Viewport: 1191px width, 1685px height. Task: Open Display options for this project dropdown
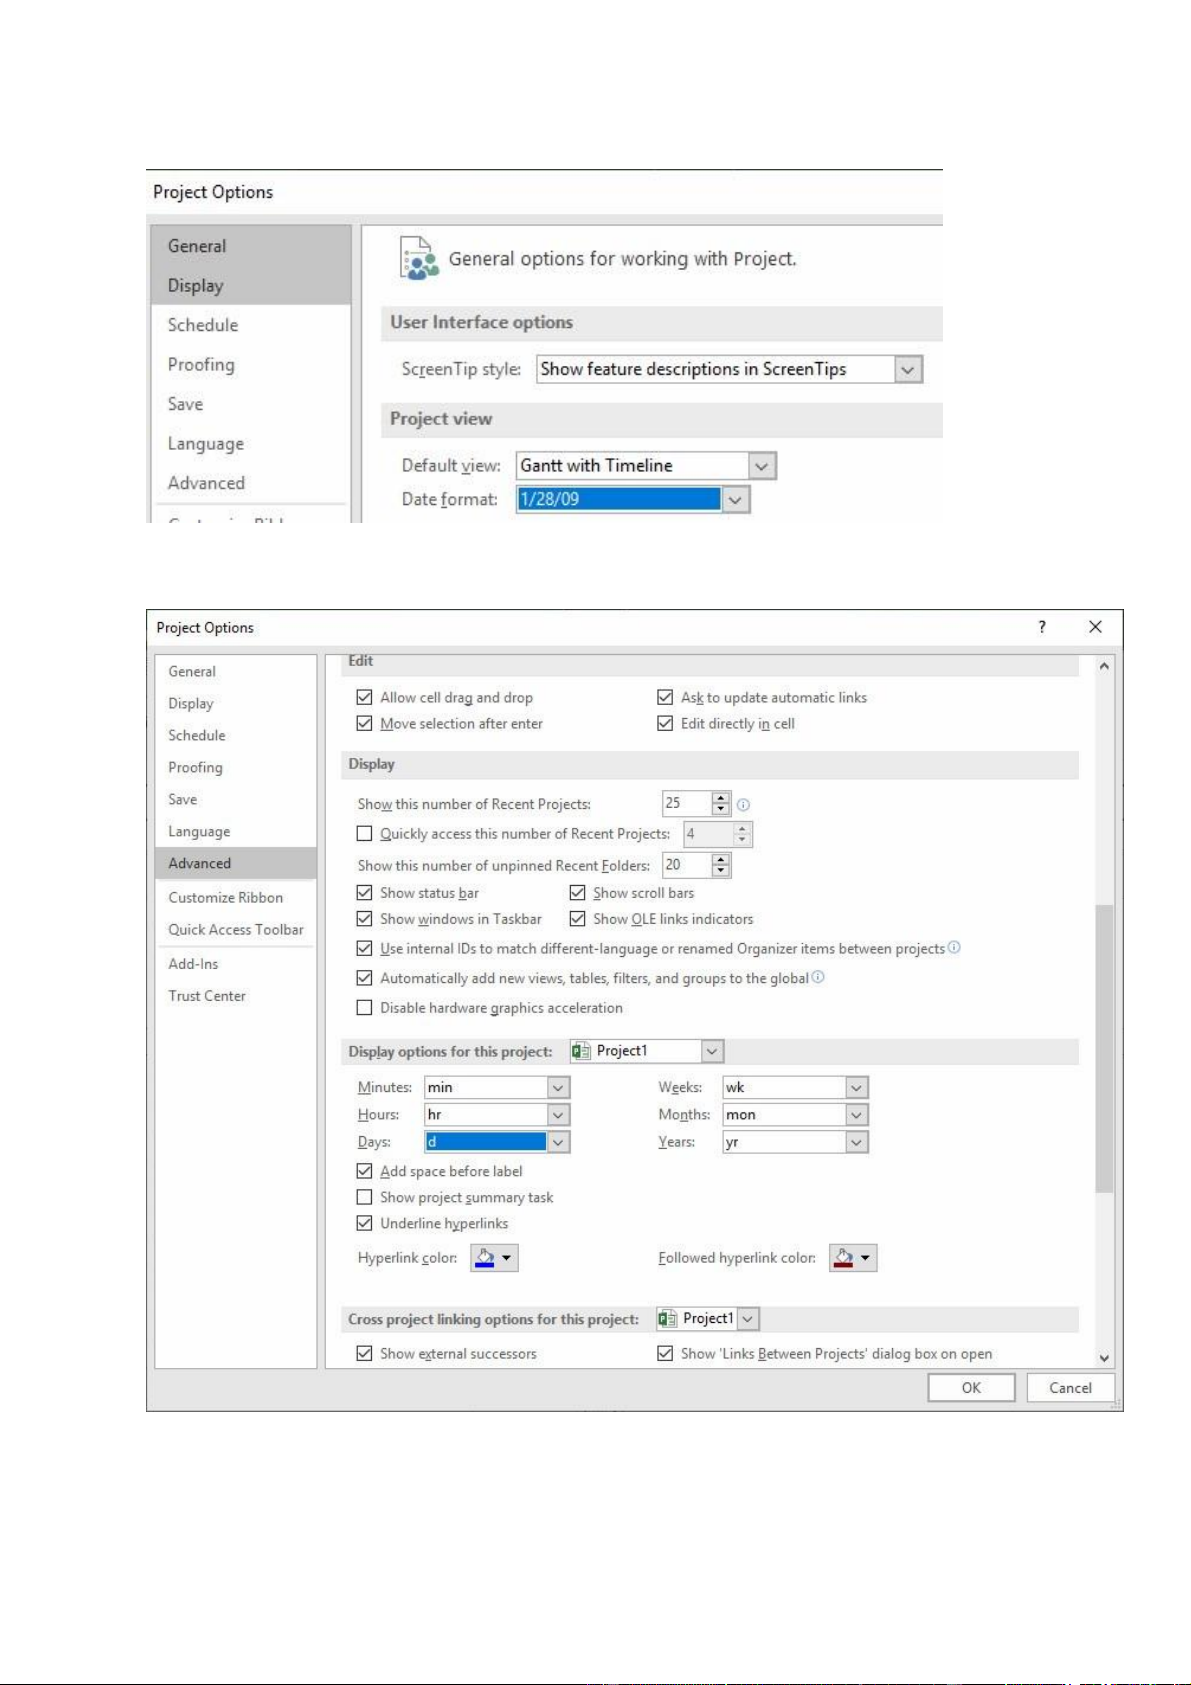(712, 1051)
